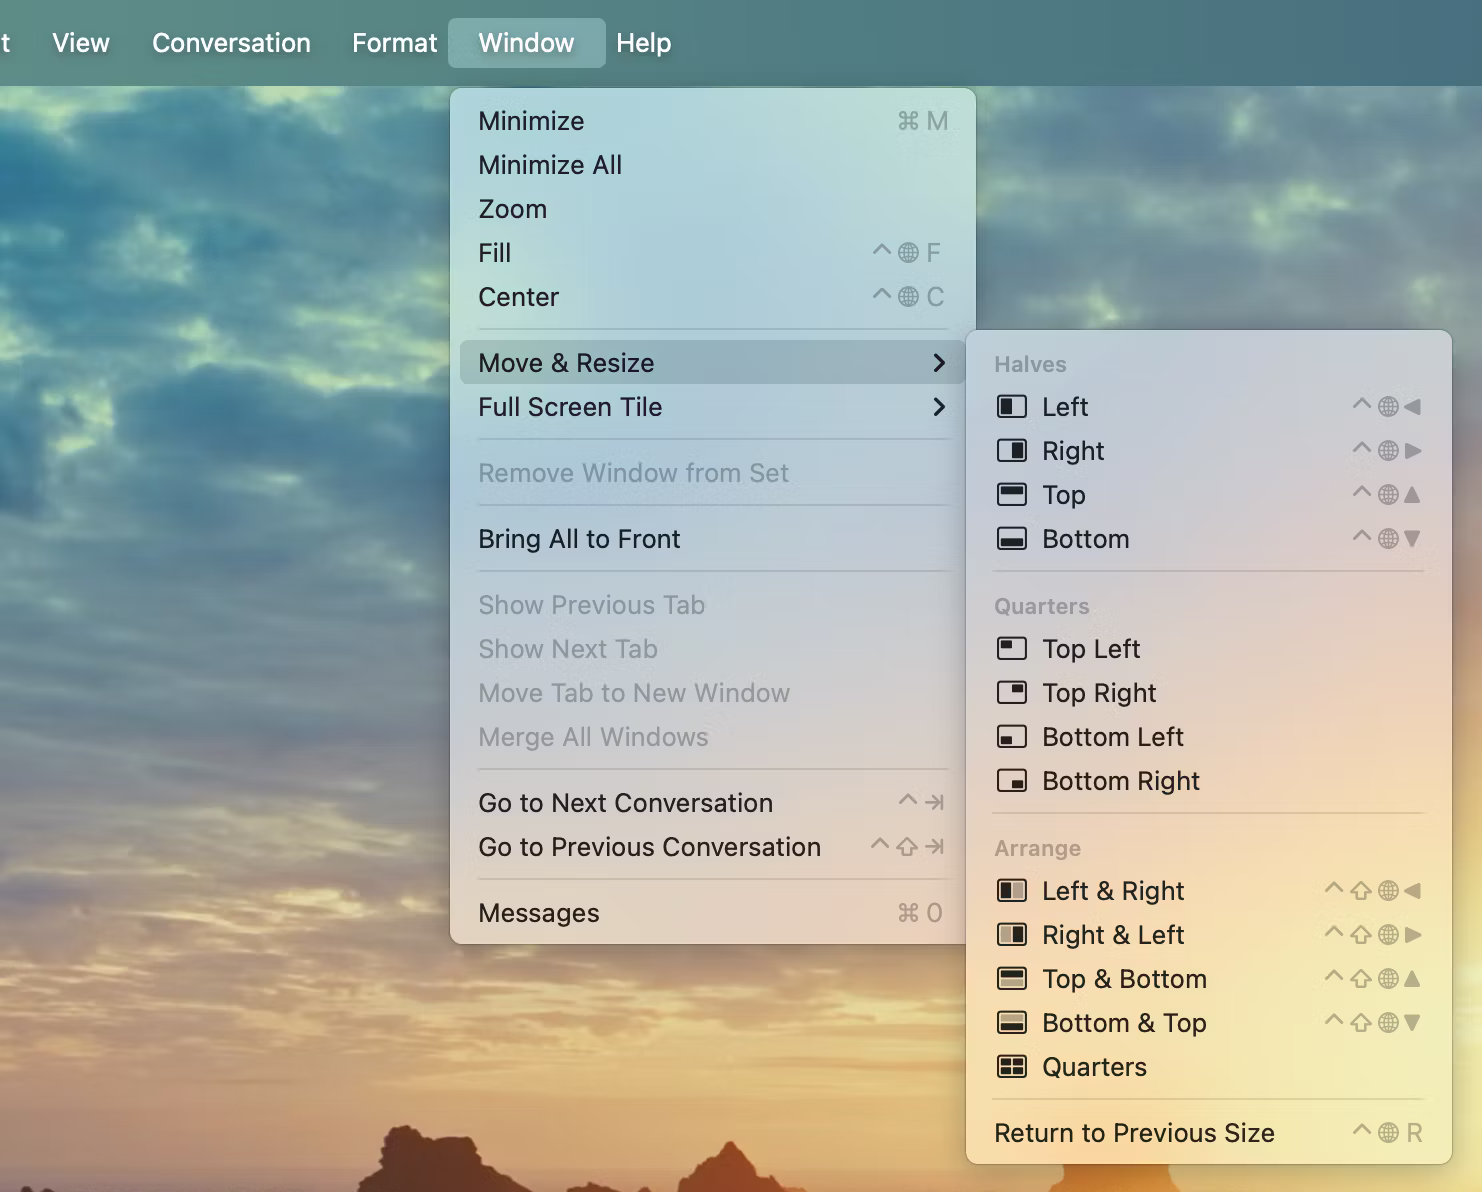The height and width of the screenshot is (1192, 1482).
Task: Click the Quarters label under Arrange
Action: (1094, 1067)
